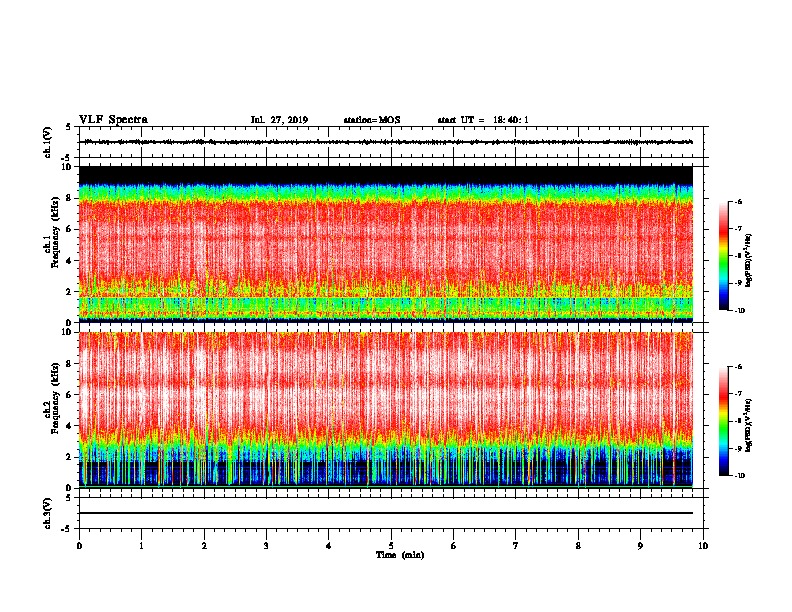Screen dimensions: 792x612
Task: Click the "ch.3(V)" waveform axis label
Action: 47,513
